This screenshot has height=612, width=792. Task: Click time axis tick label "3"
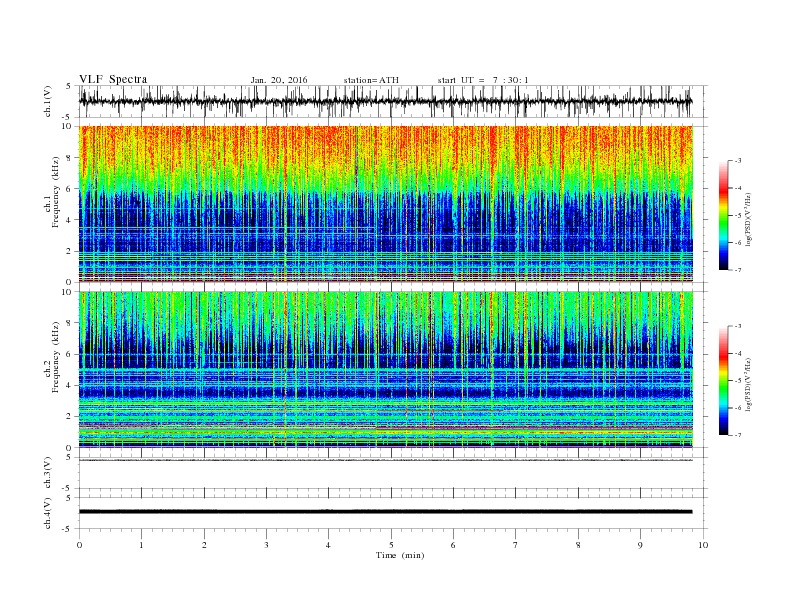[x=266, y=545]
